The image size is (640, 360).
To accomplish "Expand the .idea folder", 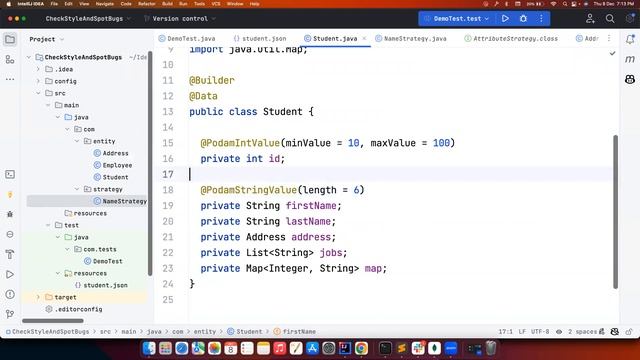I will (x=38, y=69).
